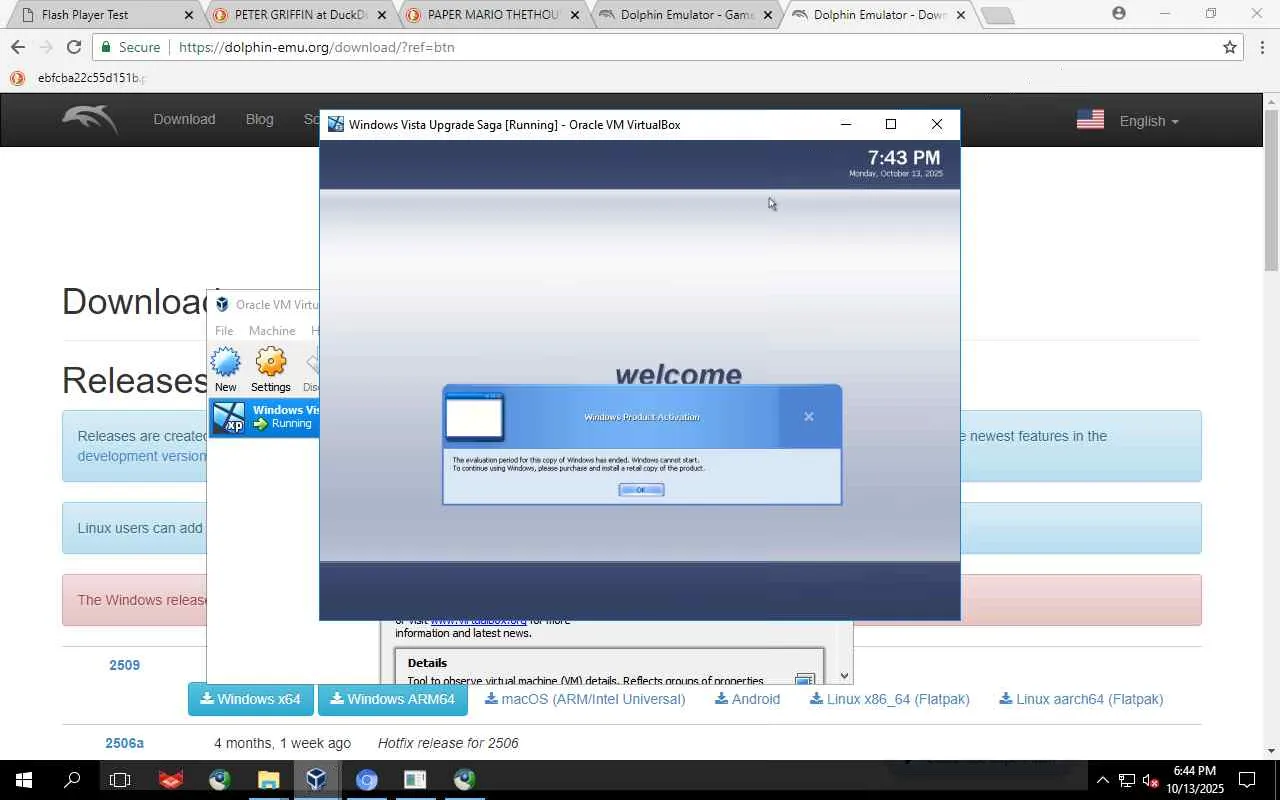1280x800 pixels.
Task: Click the muted volume icon in system tray
Action: click(x=1151, y=780)
